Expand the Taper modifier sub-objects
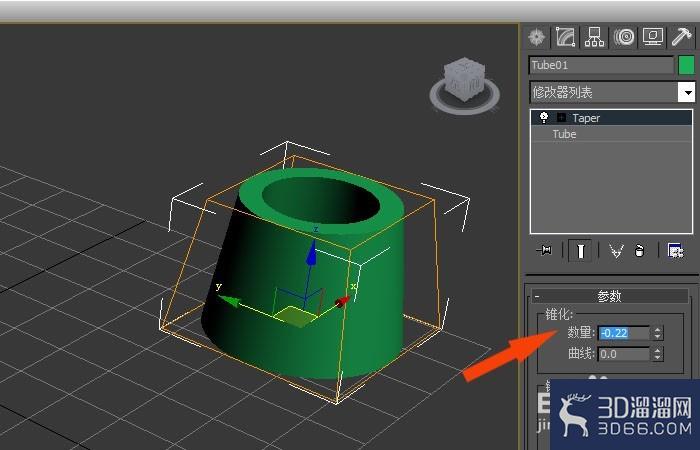Image resolution: width=700 pixels, height=450 pixels. [x=561, y=117]
